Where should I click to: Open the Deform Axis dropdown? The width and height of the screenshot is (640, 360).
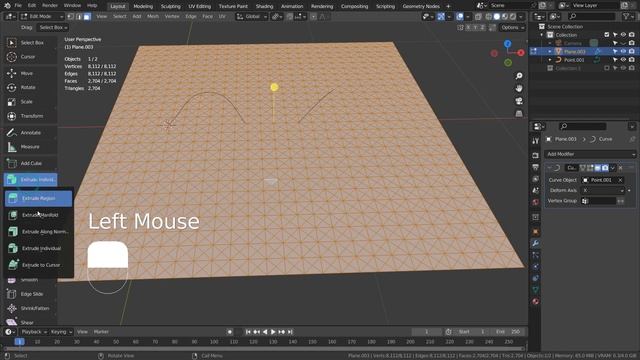tap(603, 190)
